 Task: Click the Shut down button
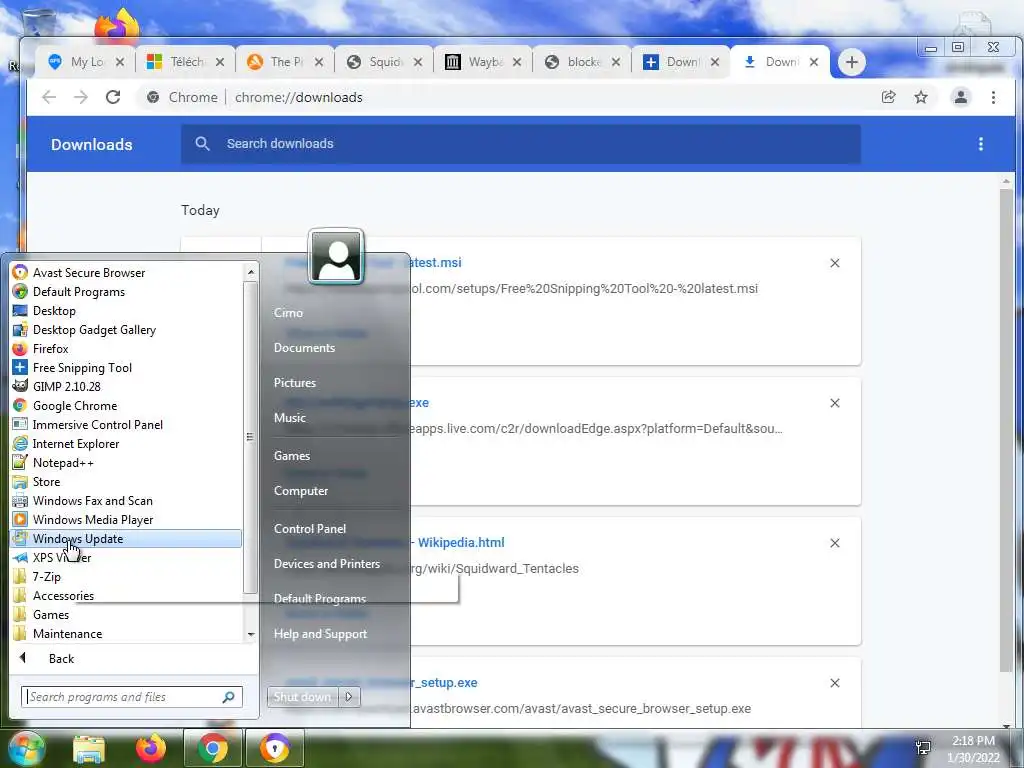pos(303,697)
